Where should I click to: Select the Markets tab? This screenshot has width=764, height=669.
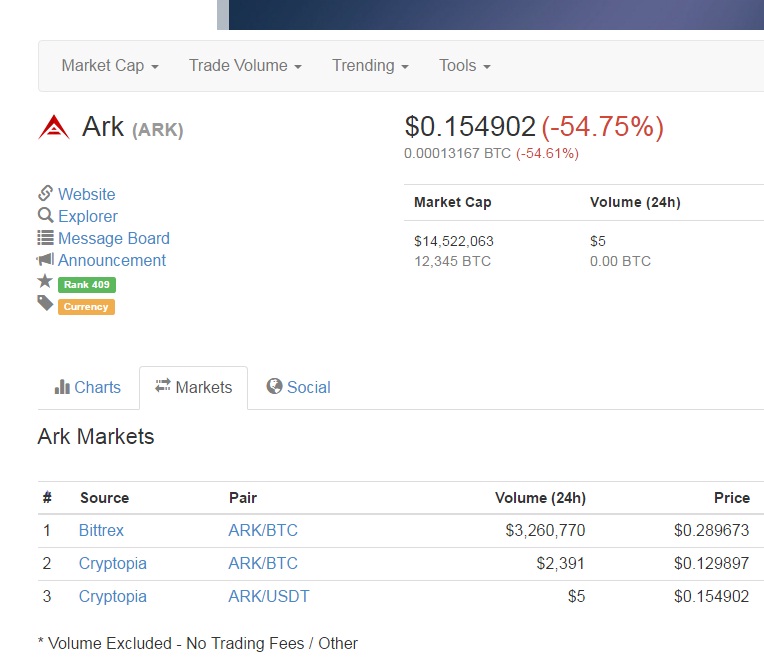(x=193, y=387)
